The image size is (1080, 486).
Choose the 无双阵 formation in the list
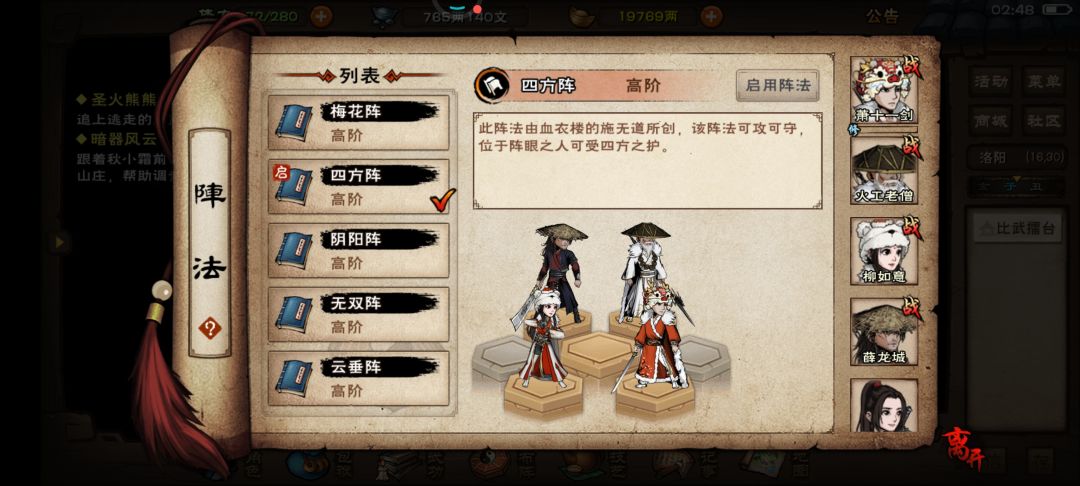tap(358, 315)
